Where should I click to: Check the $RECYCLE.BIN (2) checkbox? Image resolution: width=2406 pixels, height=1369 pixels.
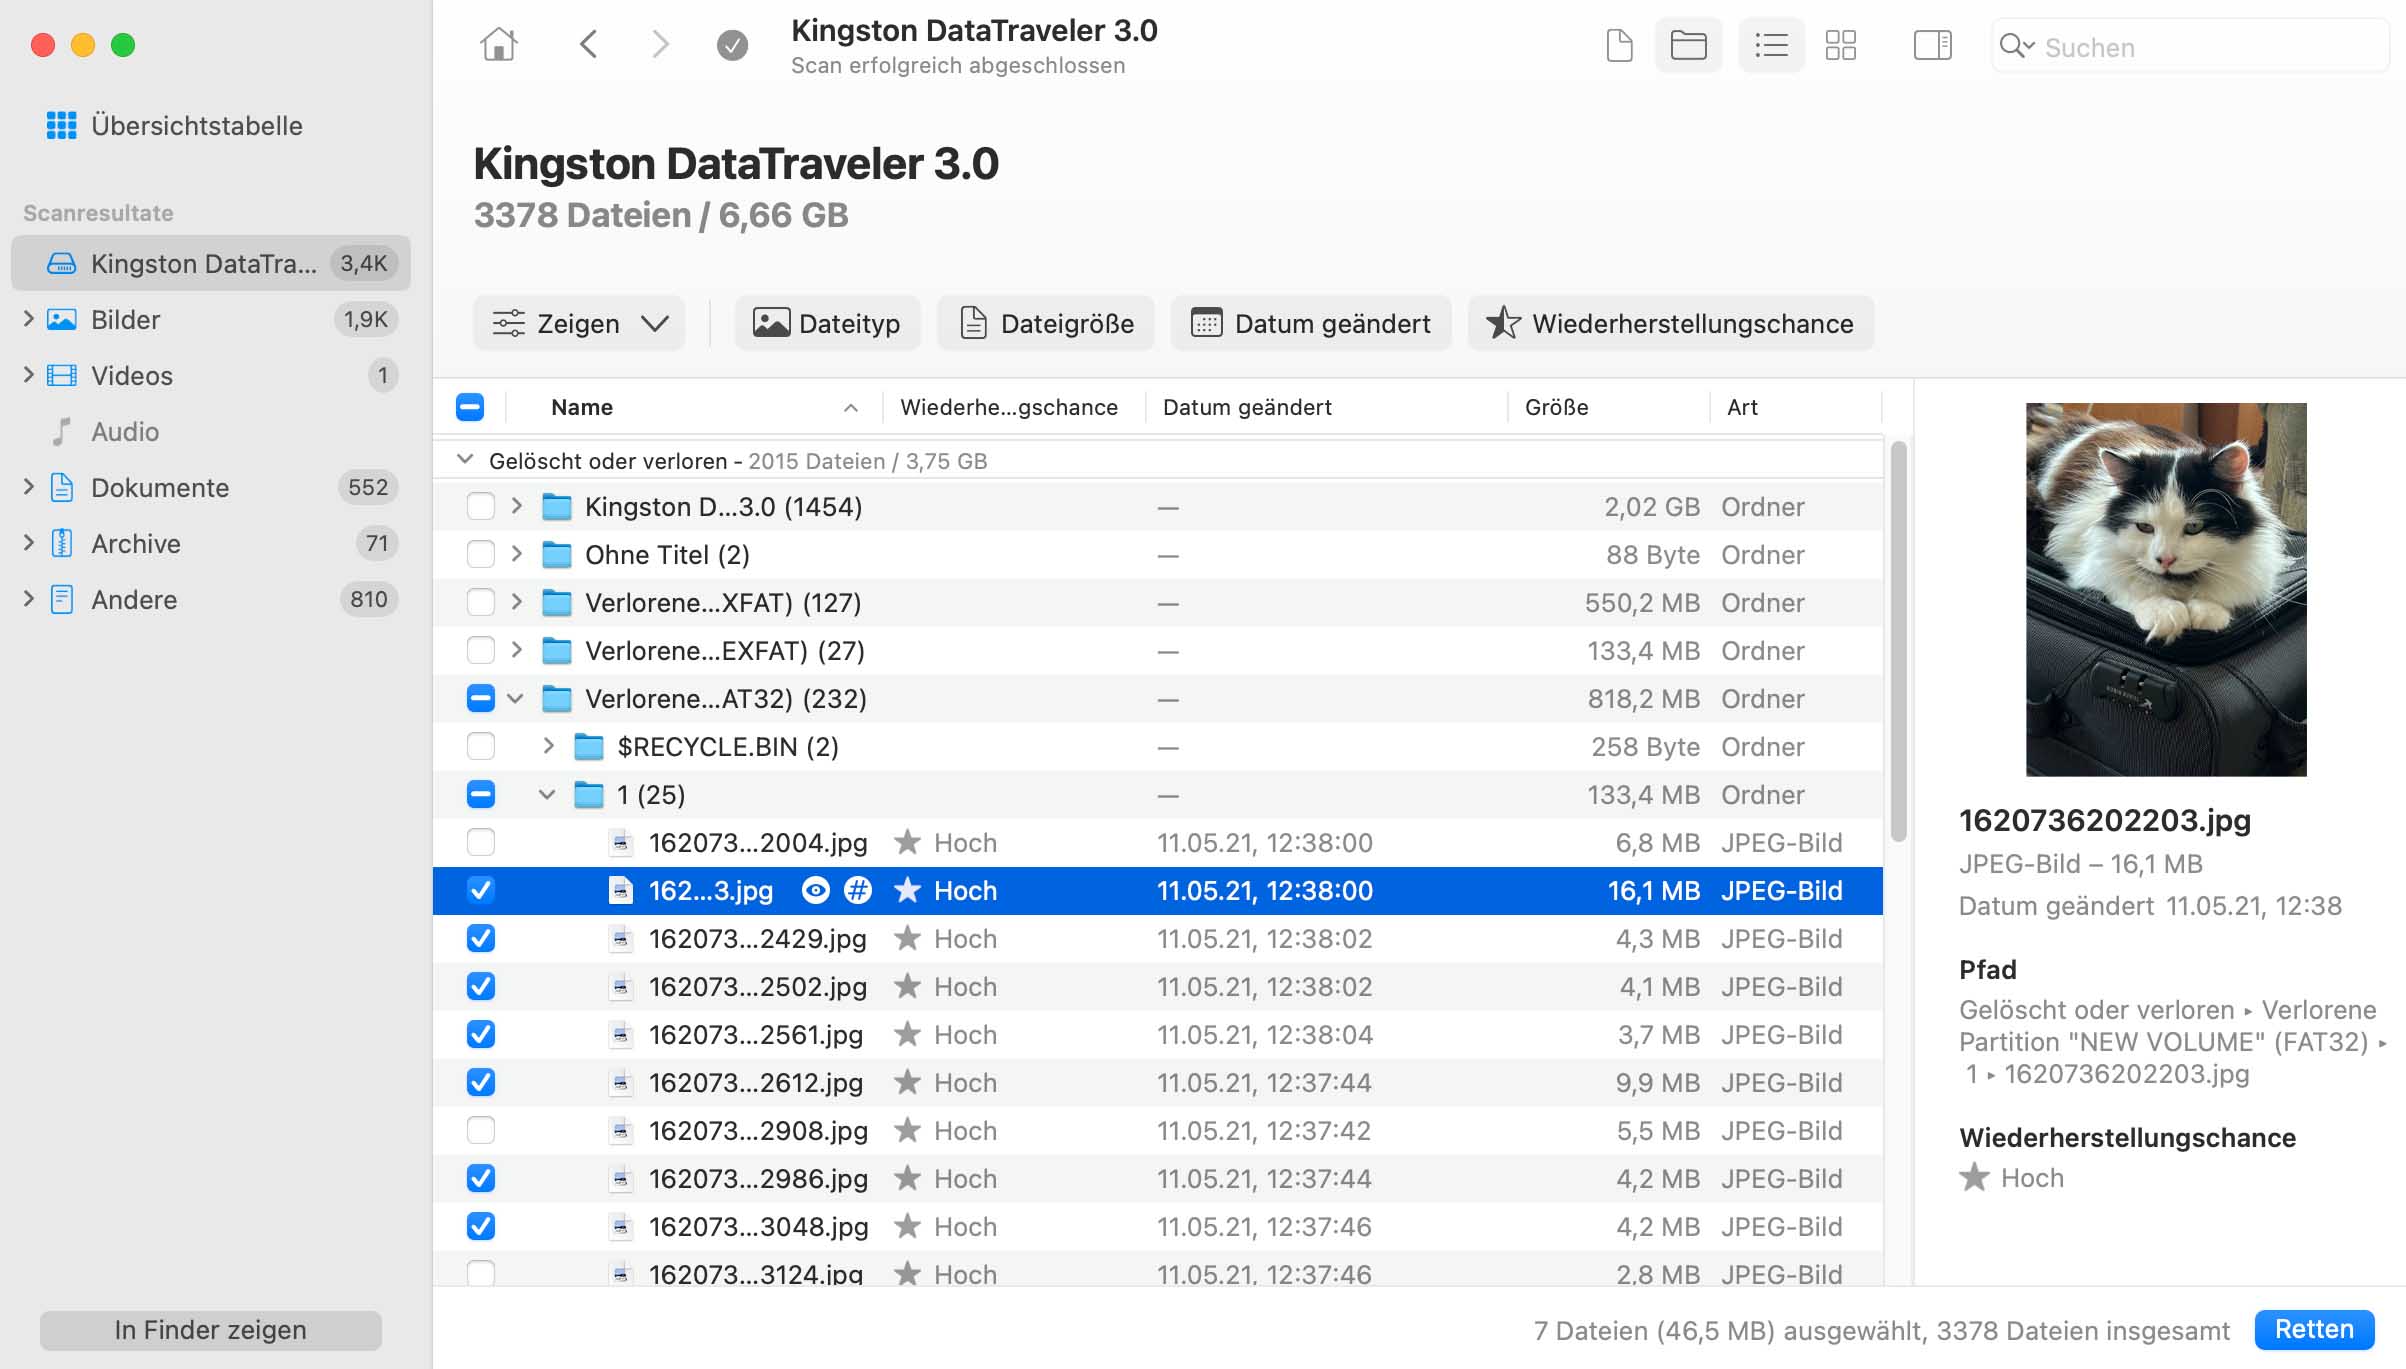coord(481,747)
